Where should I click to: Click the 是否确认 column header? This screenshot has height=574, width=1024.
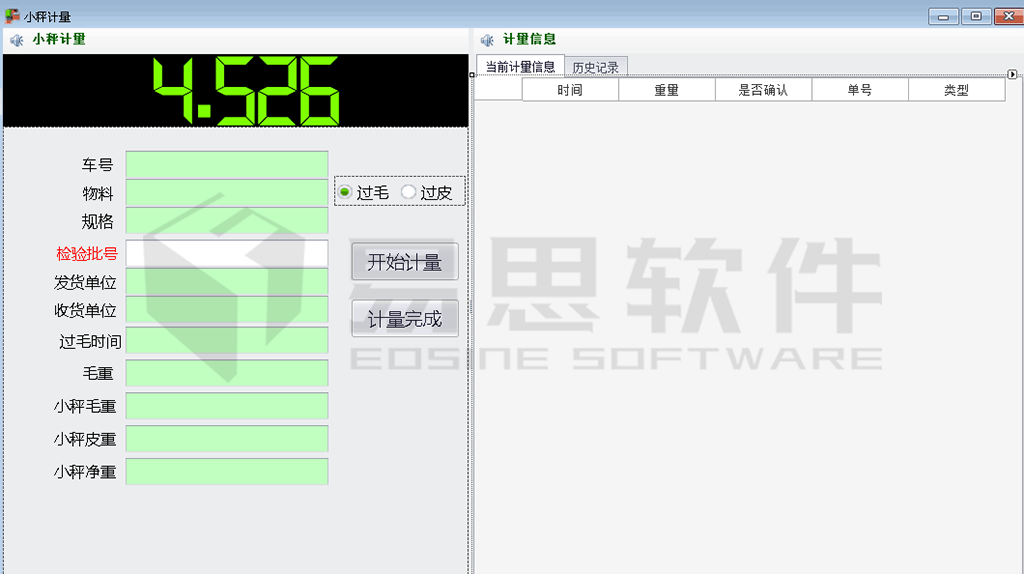[763, 90]
